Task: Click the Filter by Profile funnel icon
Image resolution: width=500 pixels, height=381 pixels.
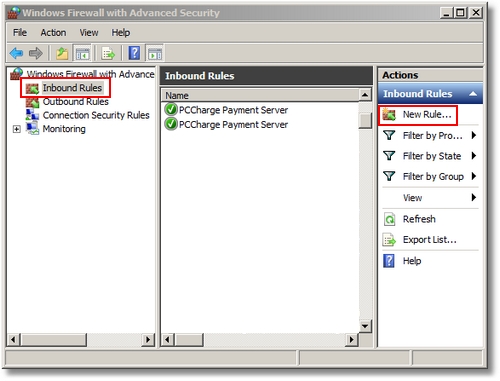Action: point(389,135)
